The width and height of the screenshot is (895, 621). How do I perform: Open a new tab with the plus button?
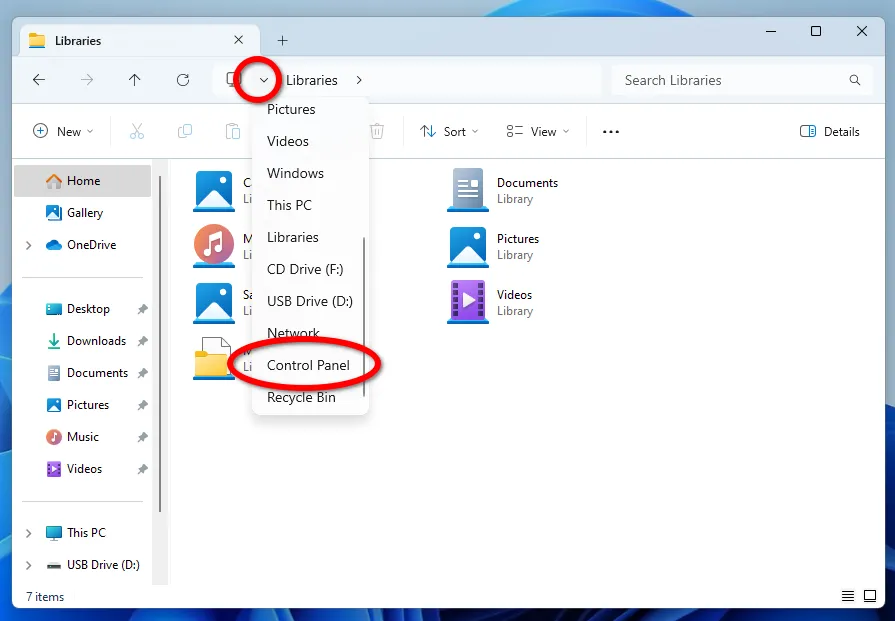[x=281, y=40]
